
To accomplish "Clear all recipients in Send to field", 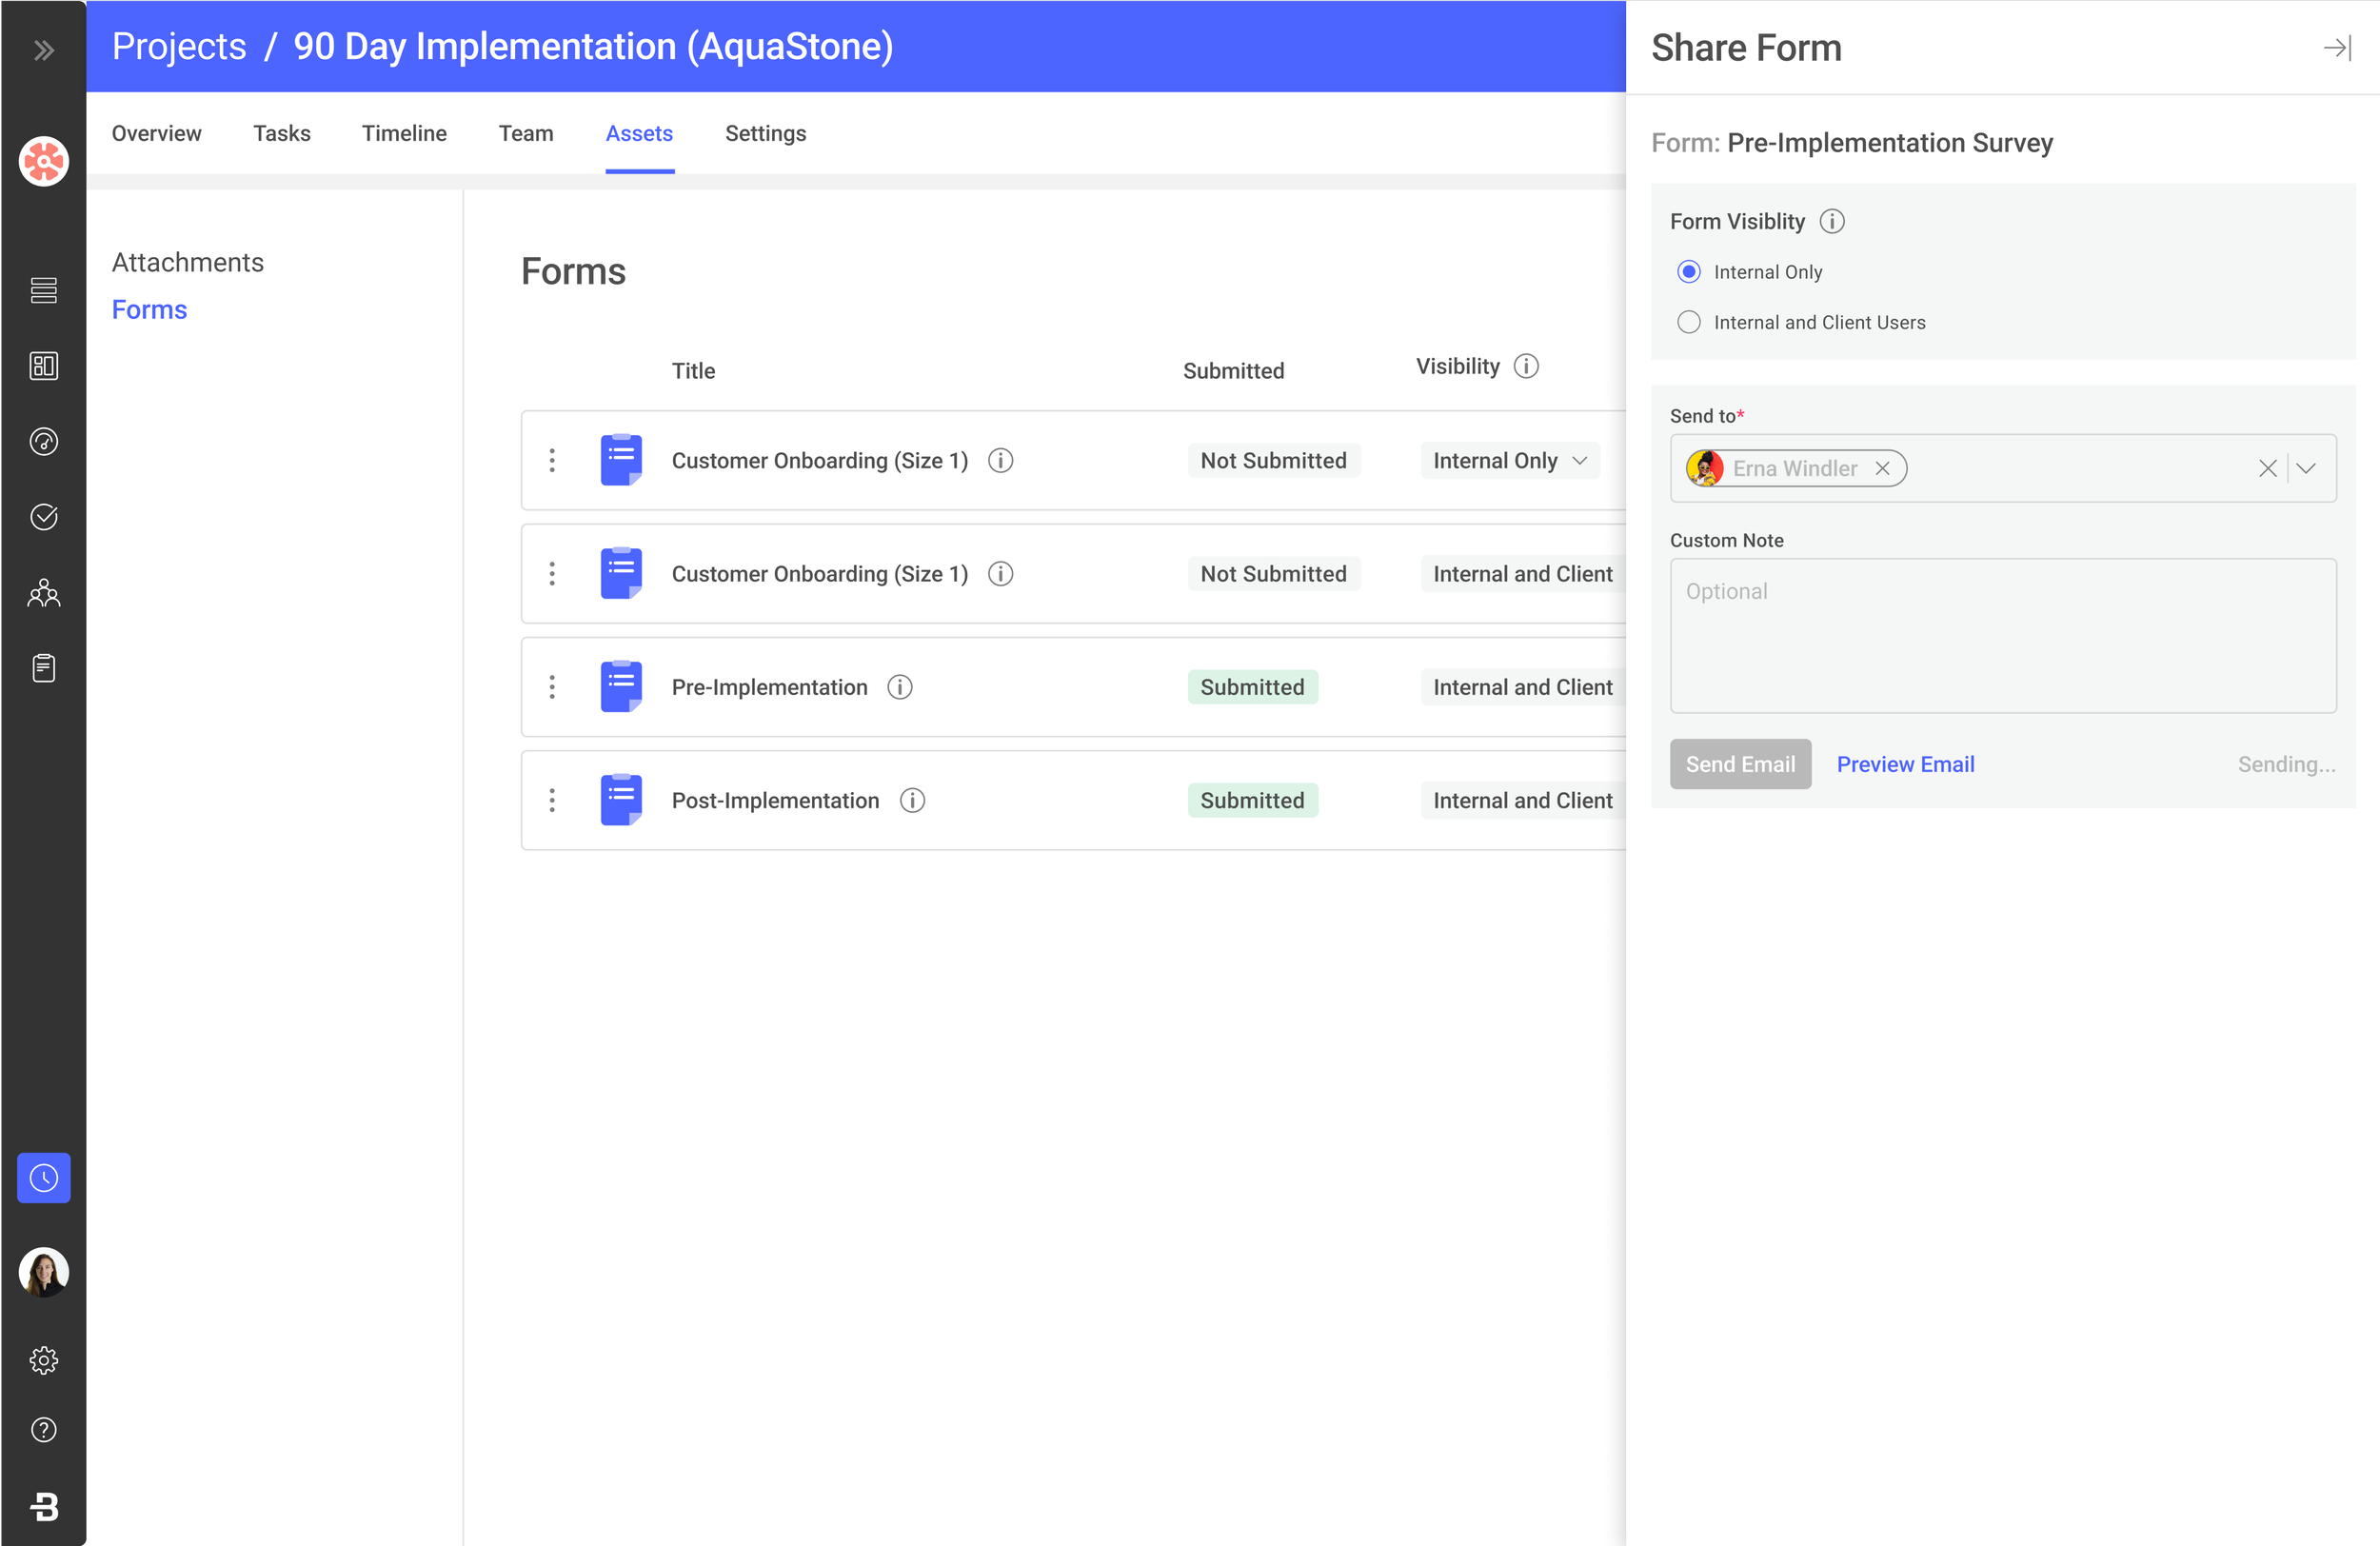I will 2267,468.
